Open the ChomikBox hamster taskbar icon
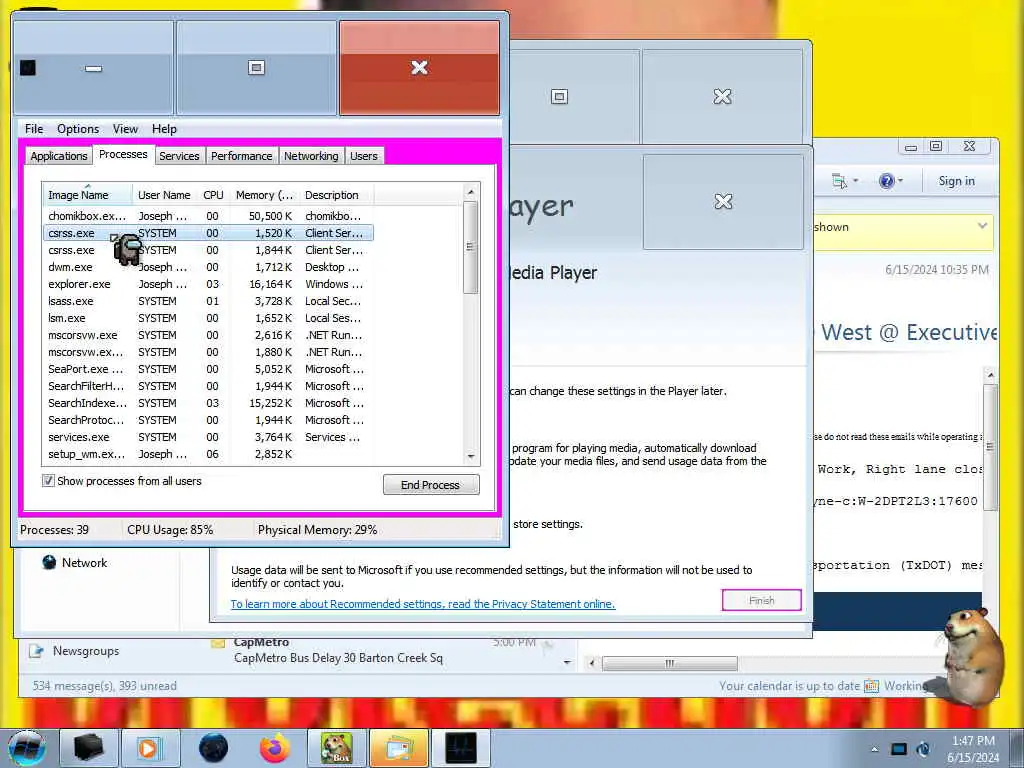Viewport: 1024px width, 768px height. (x=336, y=748)
